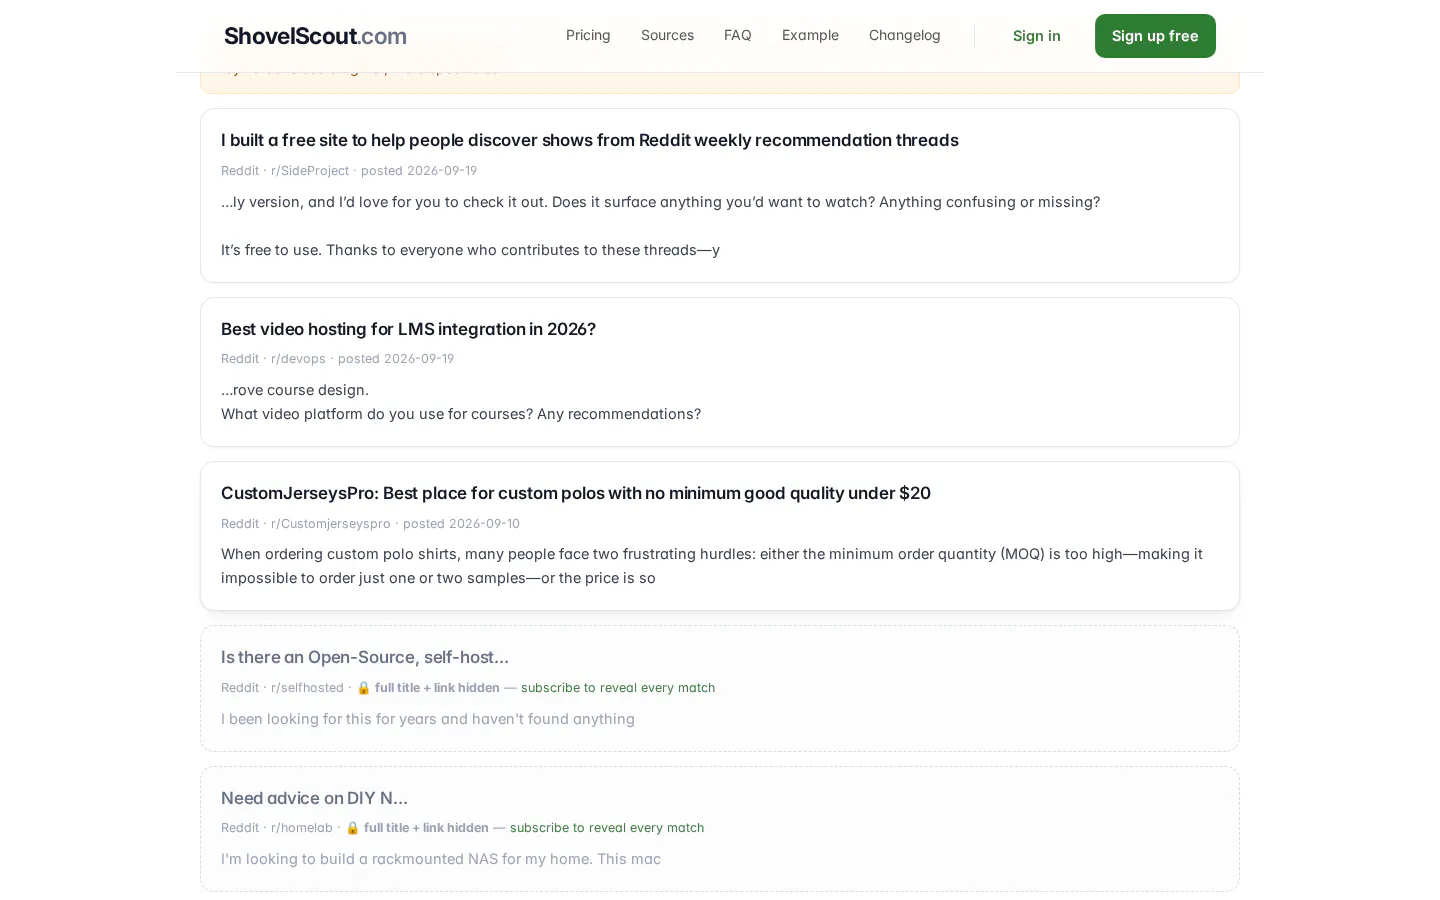
Task: Click subscribe to reveal link on selfhosted post
Action: pyautogui.click(x=618, y=688)
